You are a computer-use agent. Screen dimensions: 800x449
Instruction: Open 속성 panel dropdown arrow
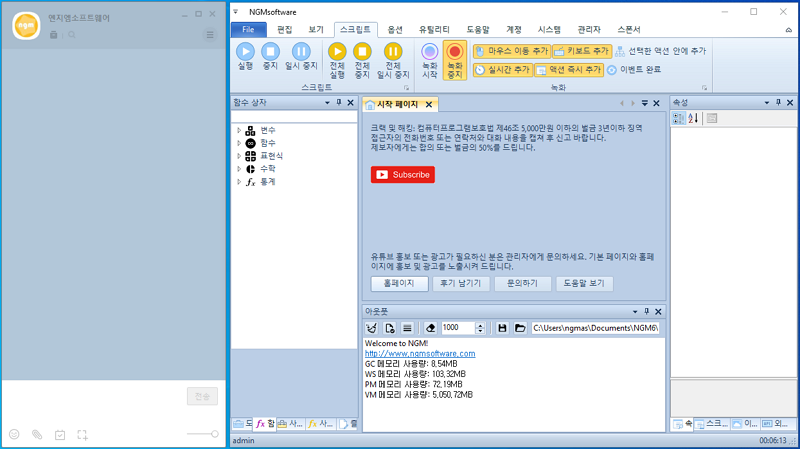point(766,103)
